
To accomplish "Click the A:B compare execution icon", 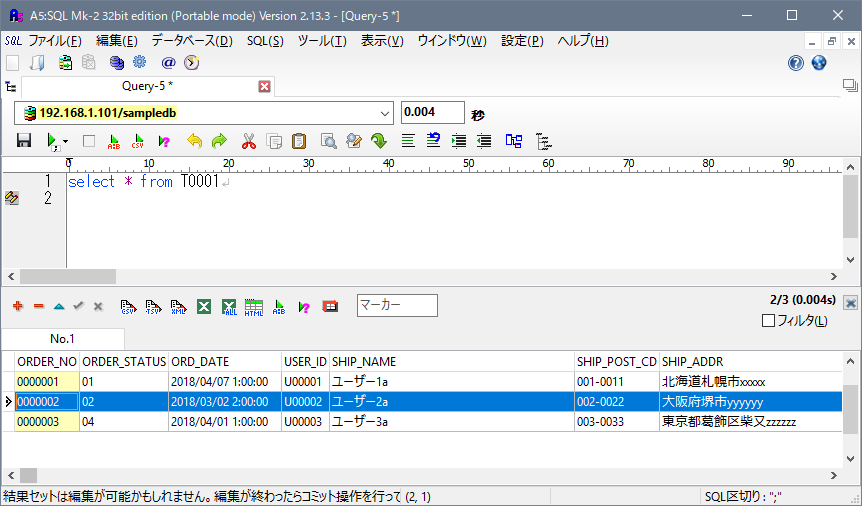I will click(x=114, y=141).
